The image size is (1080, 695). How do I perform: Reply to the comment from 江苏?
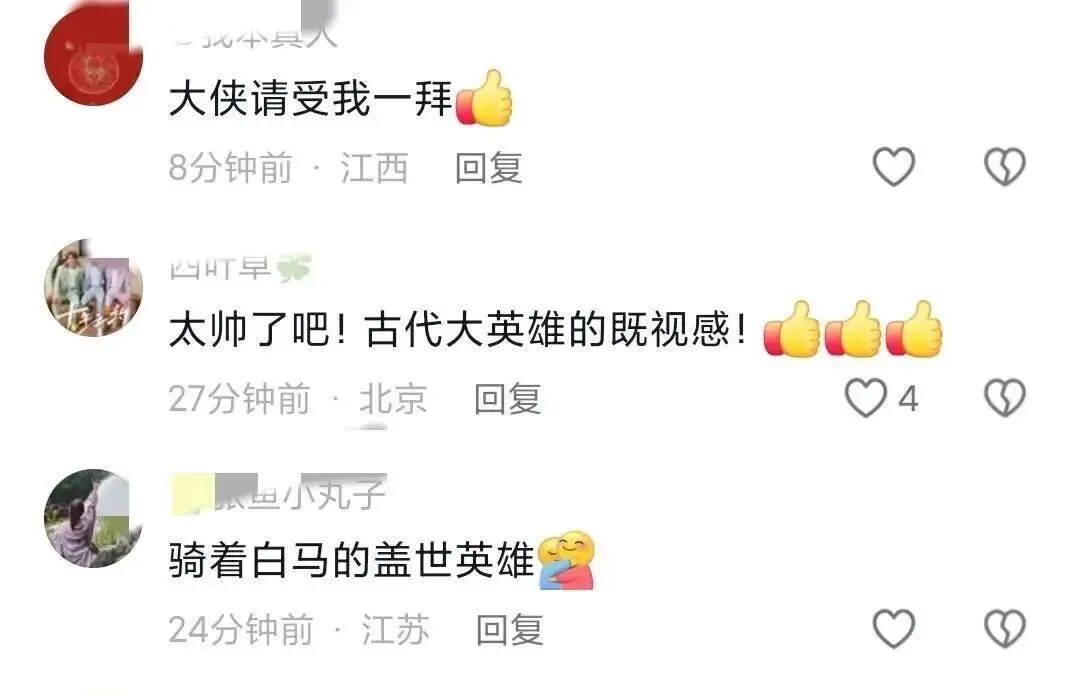tap(510, 630)
